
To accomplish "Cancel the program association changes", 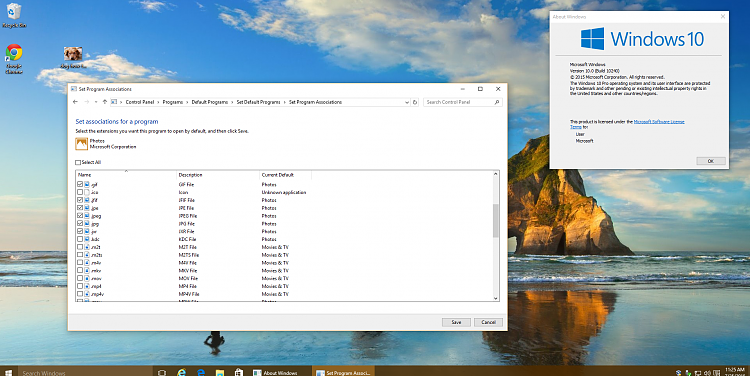I will point(488,322).
